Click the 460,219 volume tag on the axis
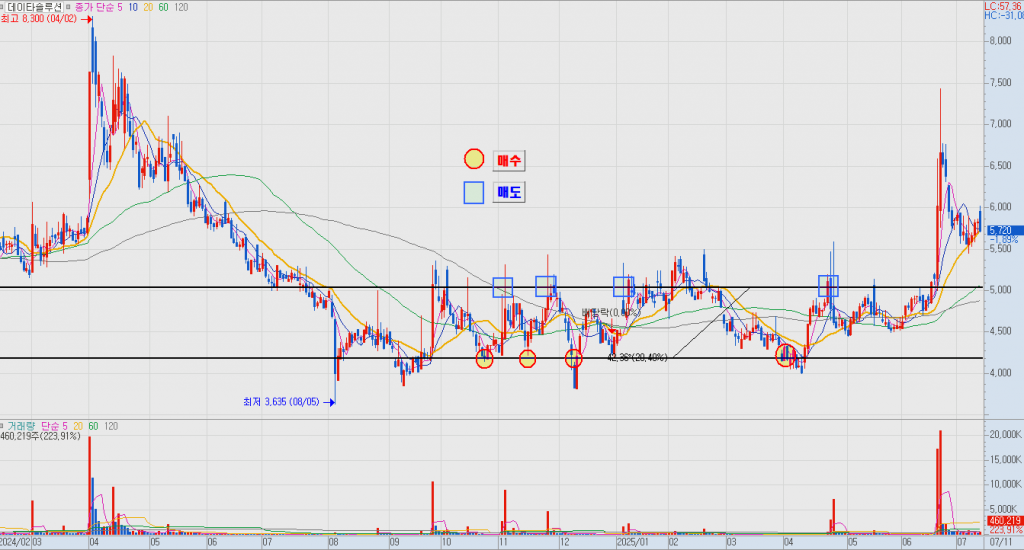This screenshot has width=1024, height=550. coord(1004,521)
